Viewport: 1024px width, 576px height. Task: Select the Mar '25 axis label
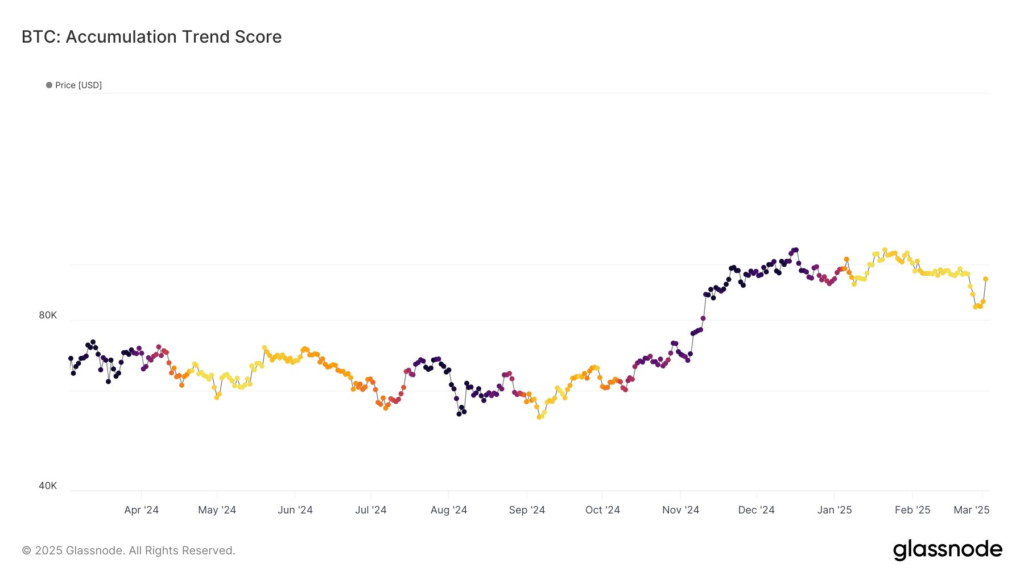[972, 510]
